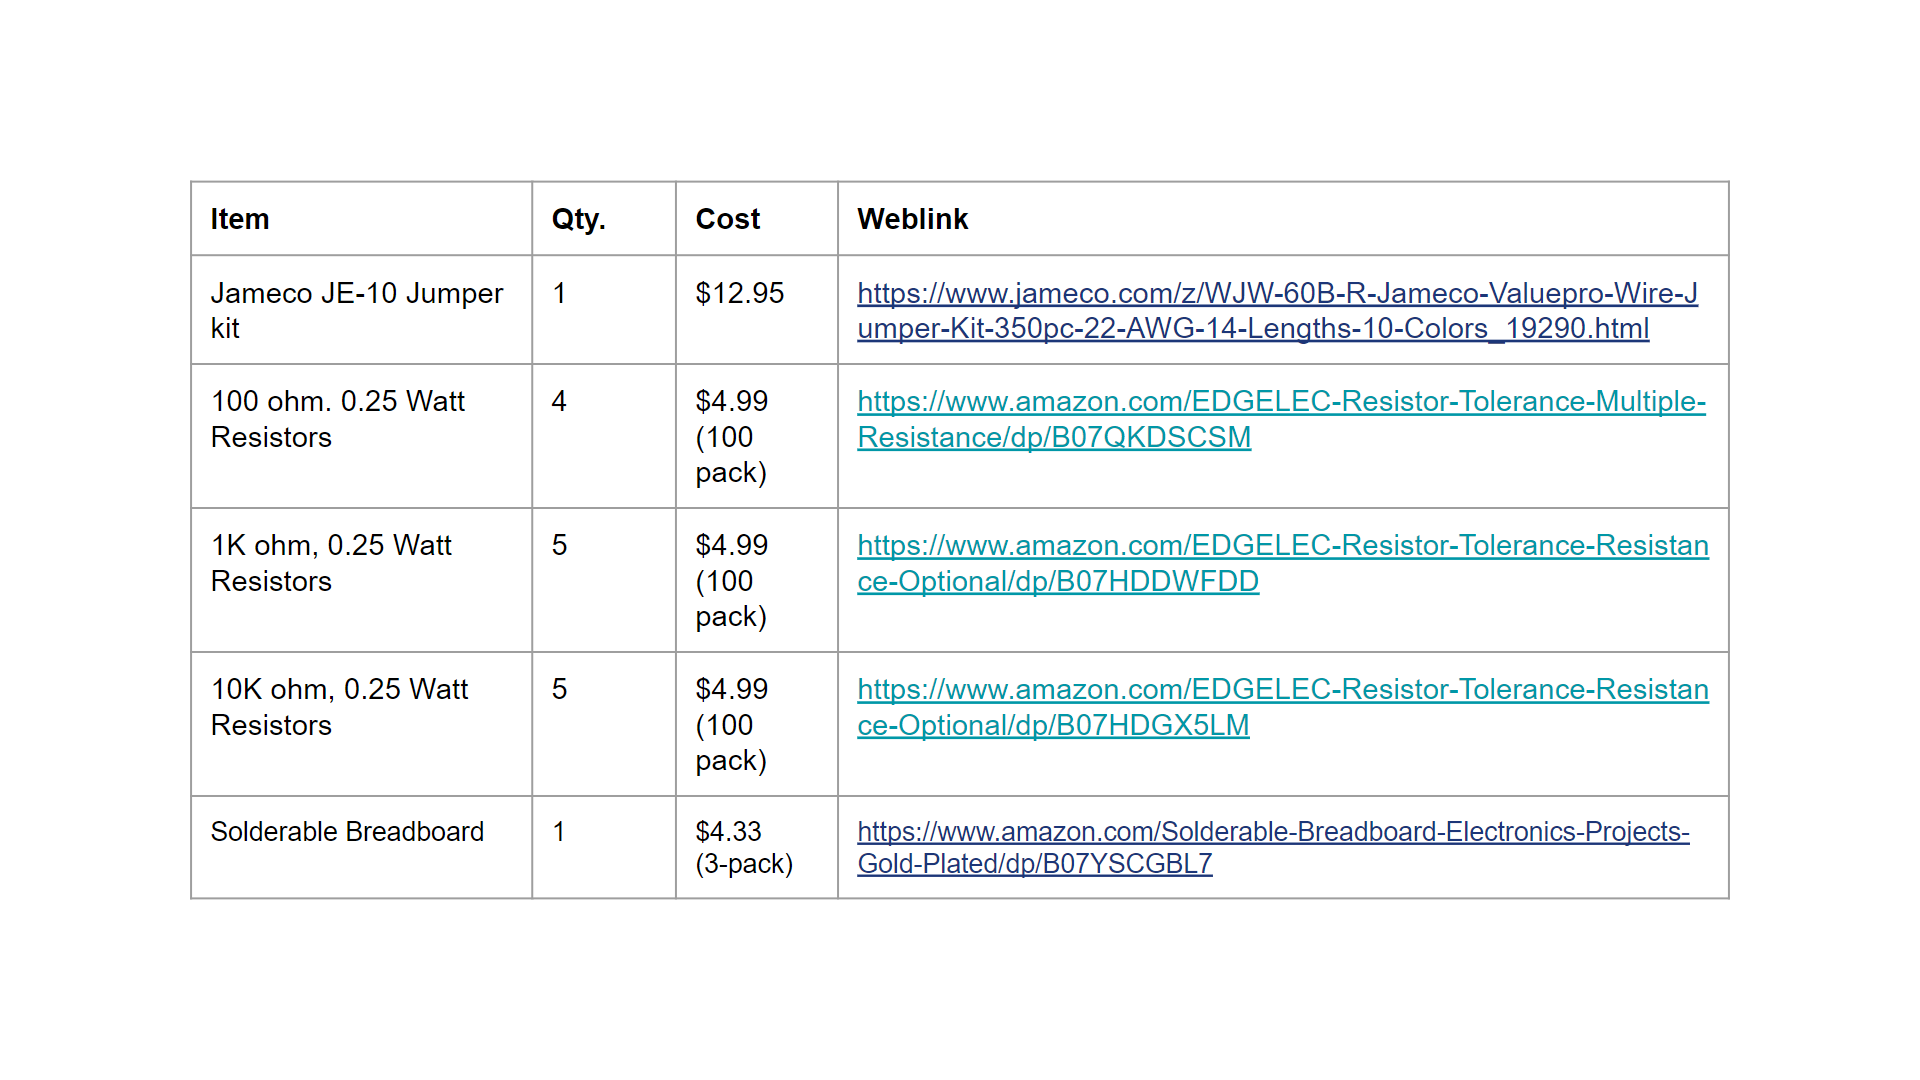Open the Solderable Breadboard Amazon link
Screen dimensions: 1920x1080
(1272, 832)
